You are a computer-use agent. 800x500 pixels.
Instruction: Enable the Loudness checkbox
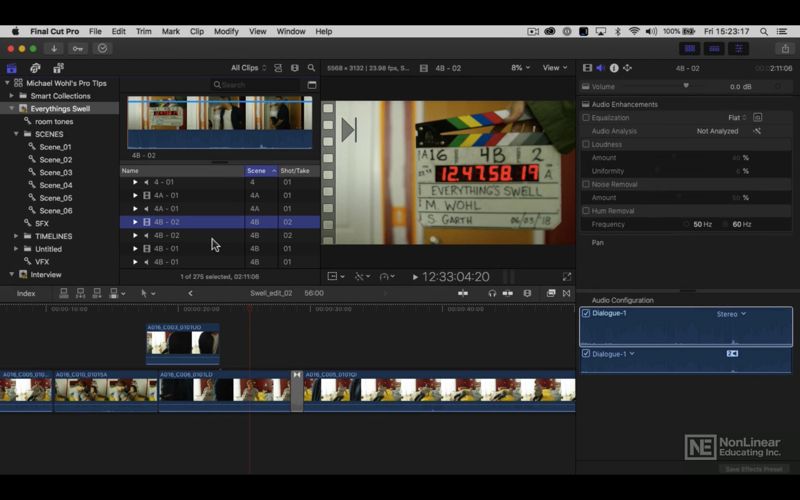(x=586, y=144)
